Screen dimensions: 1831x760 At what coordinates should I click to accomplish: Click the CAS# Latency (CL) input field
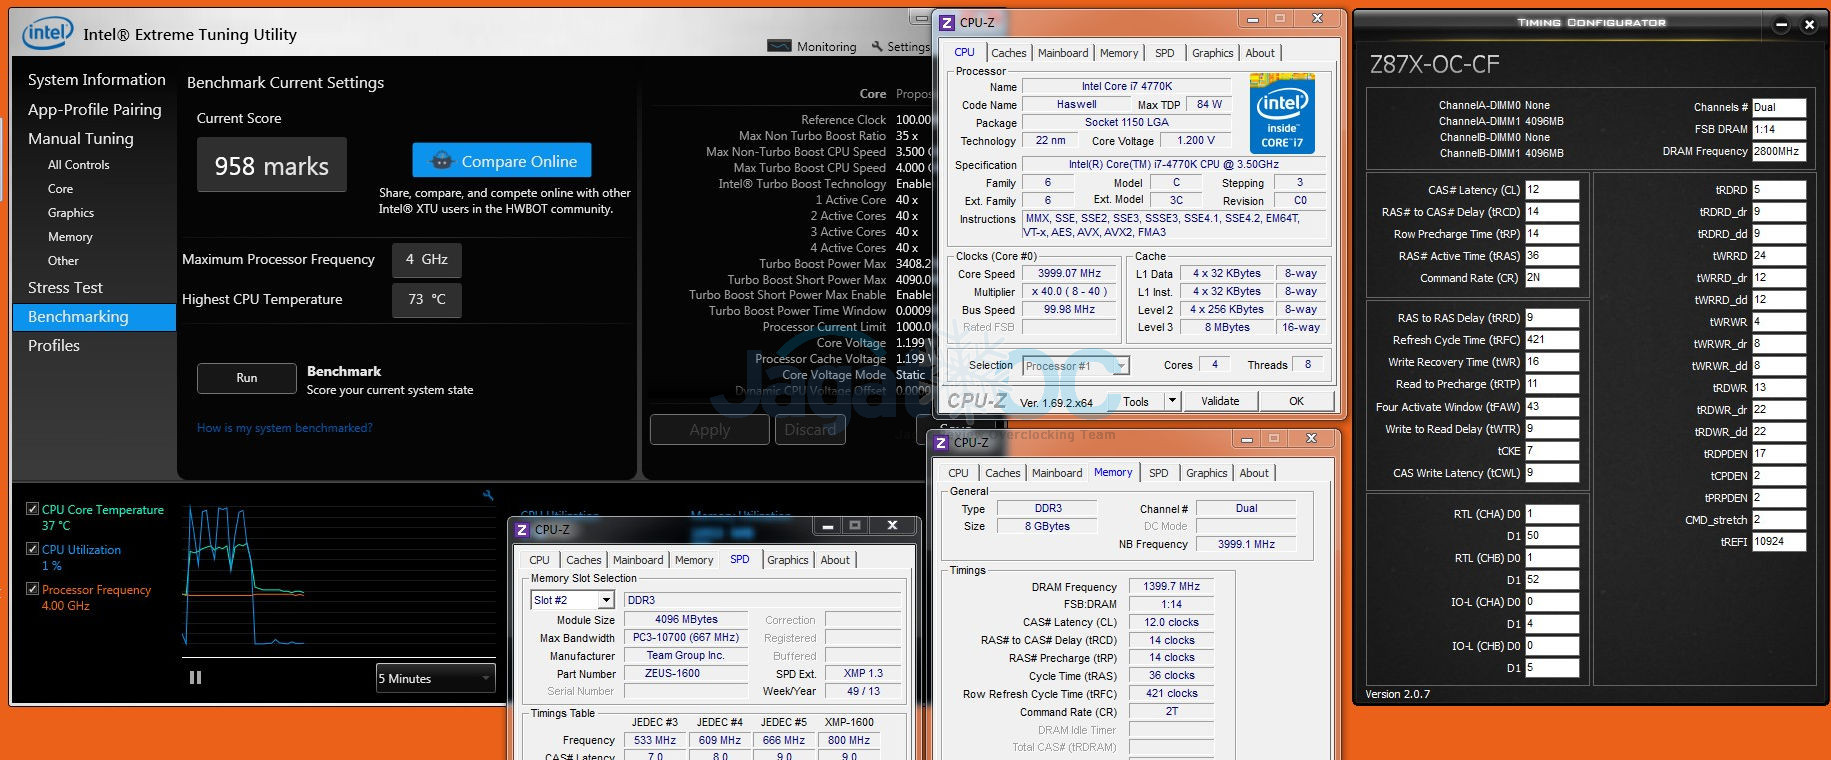coord(1551,190)
